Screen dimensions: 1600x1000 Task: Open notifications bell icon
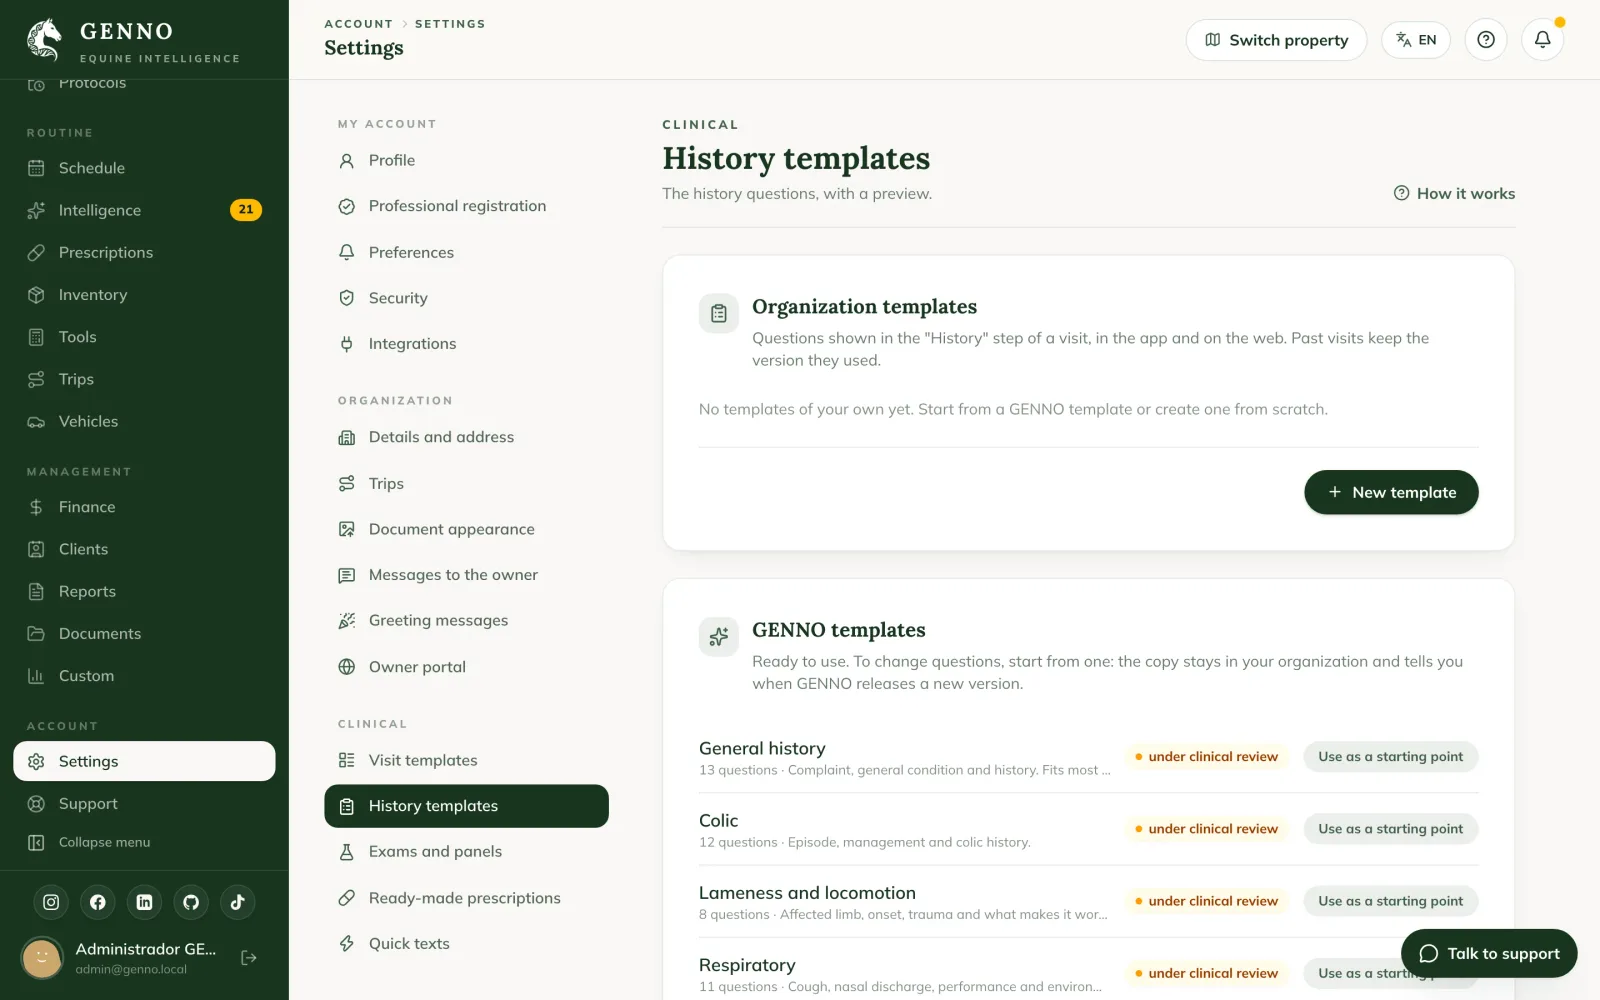coord(1542,40)
